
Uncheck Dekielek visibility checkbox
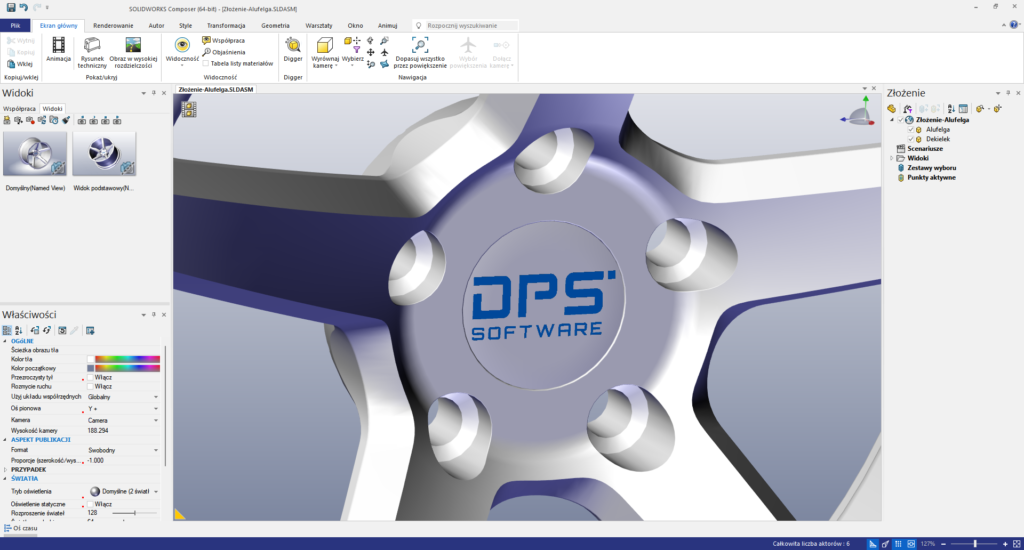[911, 139]
